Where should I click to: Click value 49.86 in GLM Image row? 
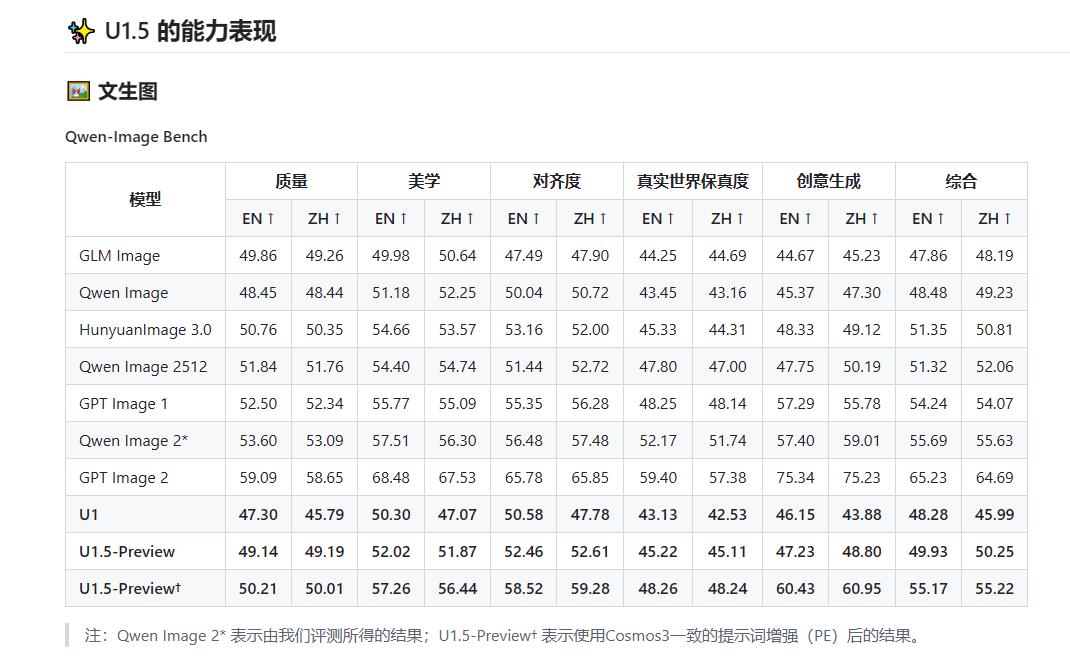tap(258, 256)
